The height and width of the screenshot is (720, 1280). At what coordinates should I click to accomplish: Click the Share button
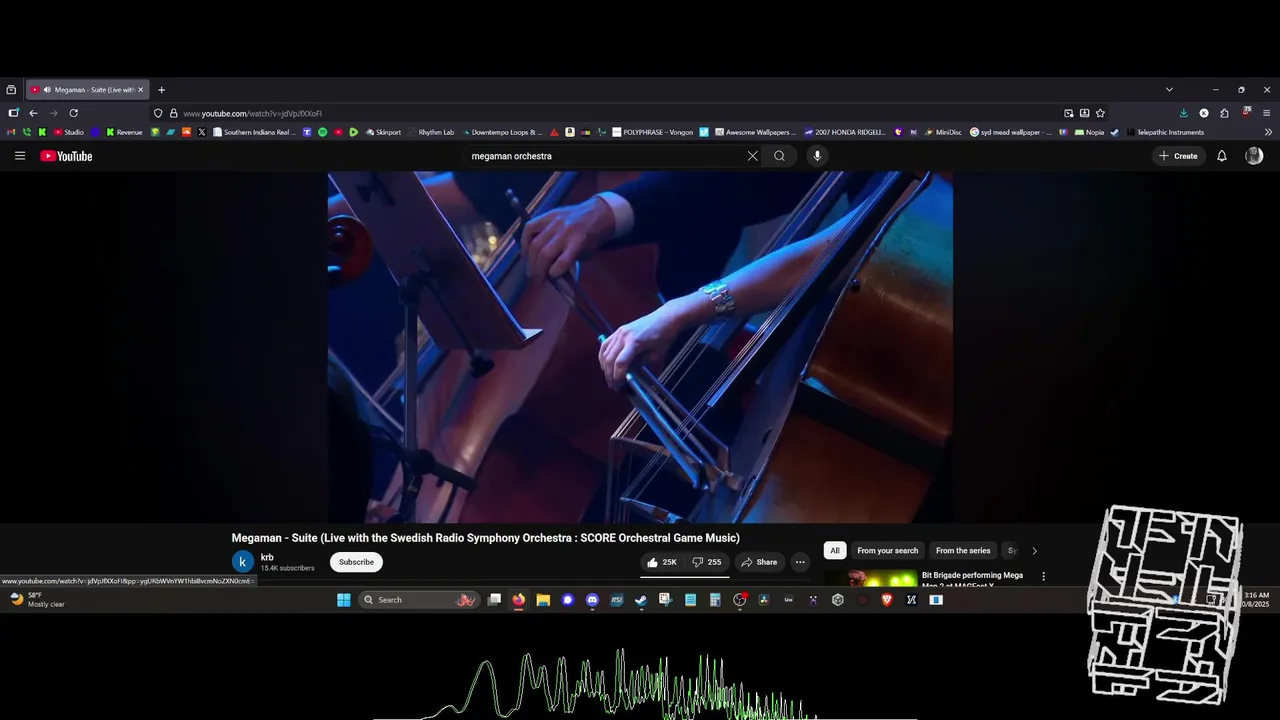759,562
